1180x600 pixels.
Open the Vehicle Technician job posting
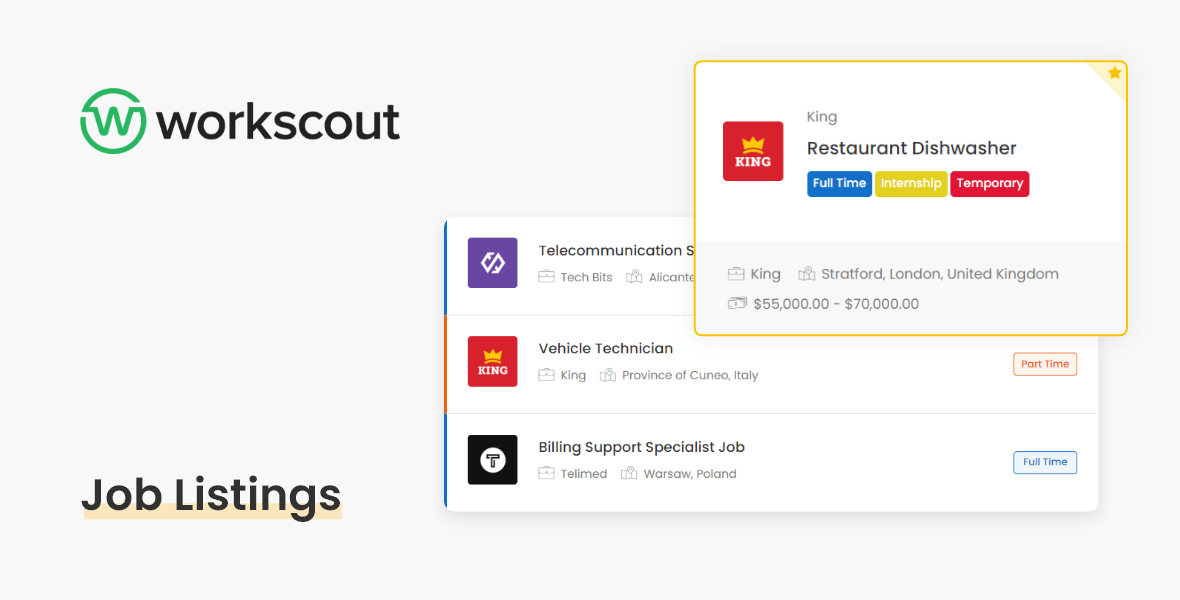pos(606,348)
